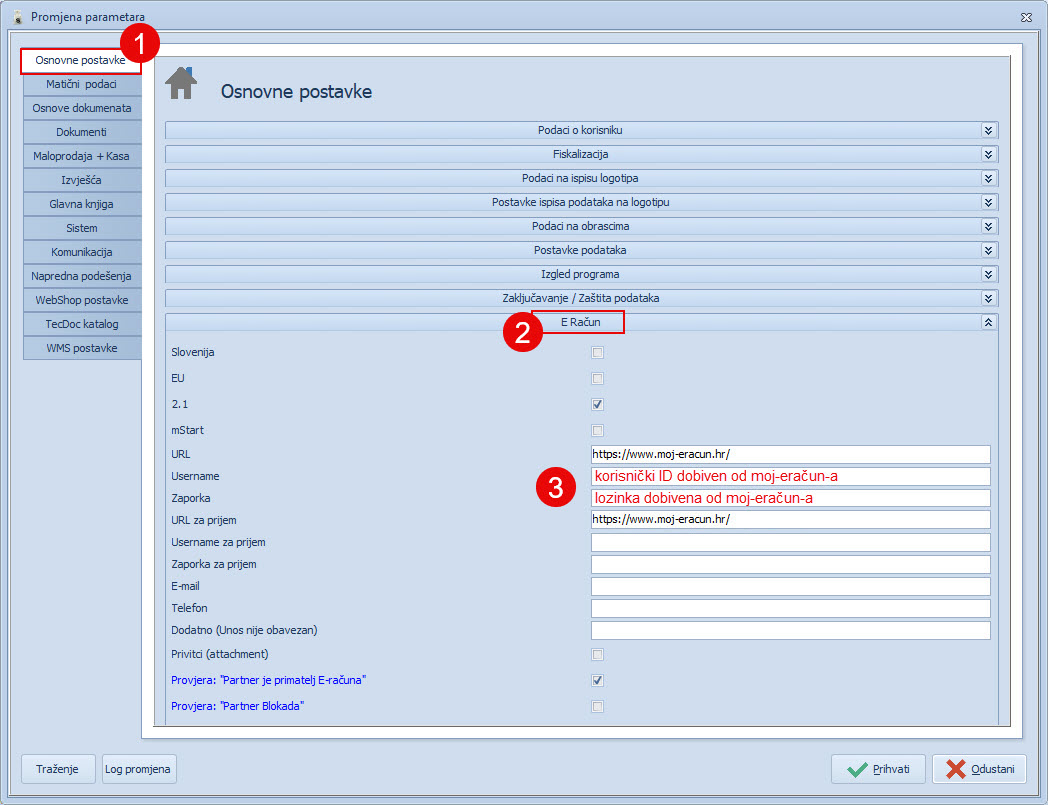Expand the Fiskalizacija section chevron
The height and width of the screenshot is (805, 1048).
click(988, 154)
